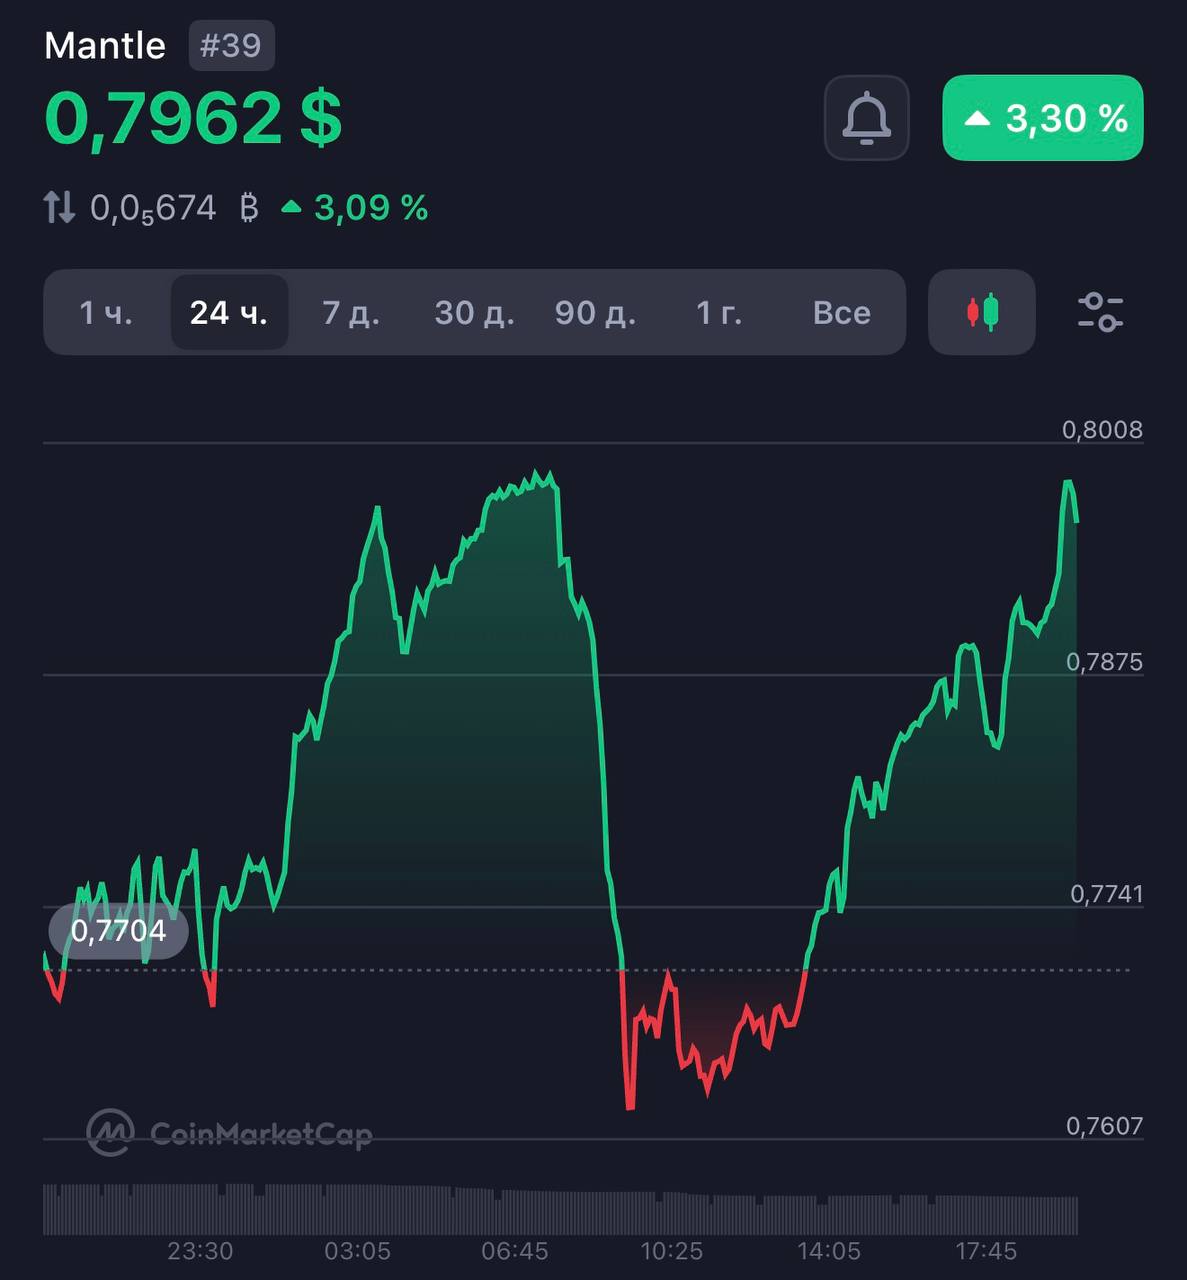Tap the volume bars below the chart

click(561, 1210)
